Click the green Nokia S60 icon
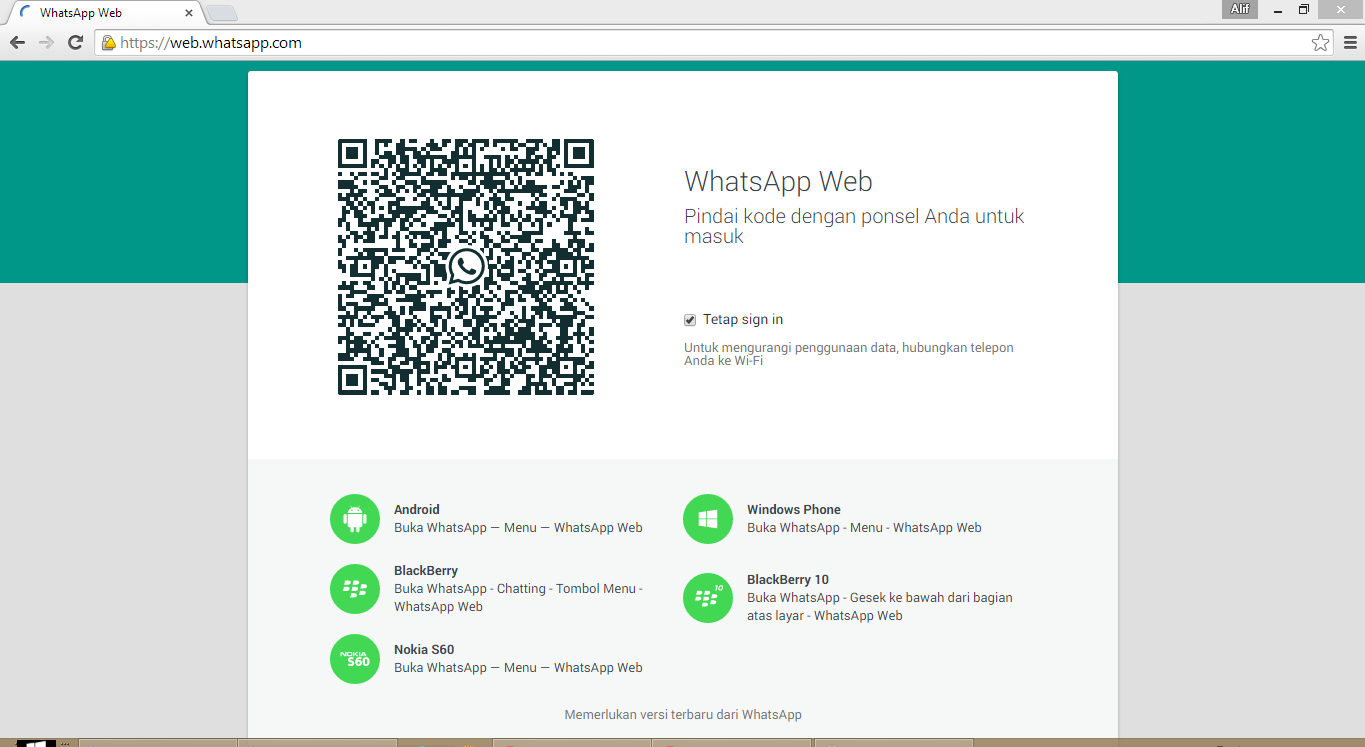Screen dimensions: 1365x747 tap(355, 659)
